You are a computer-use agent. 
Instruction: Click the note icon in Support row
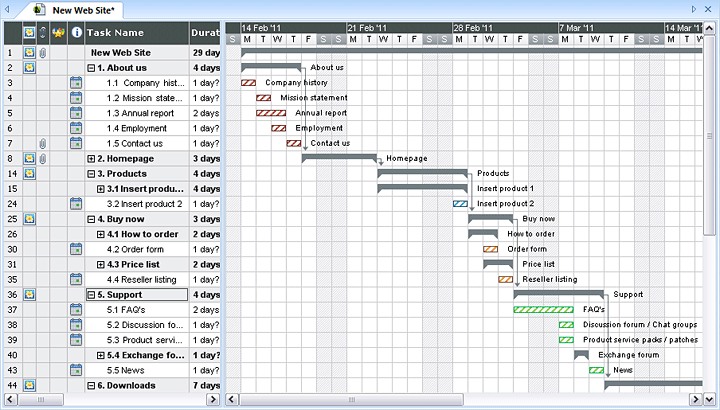tap(29, 295)
